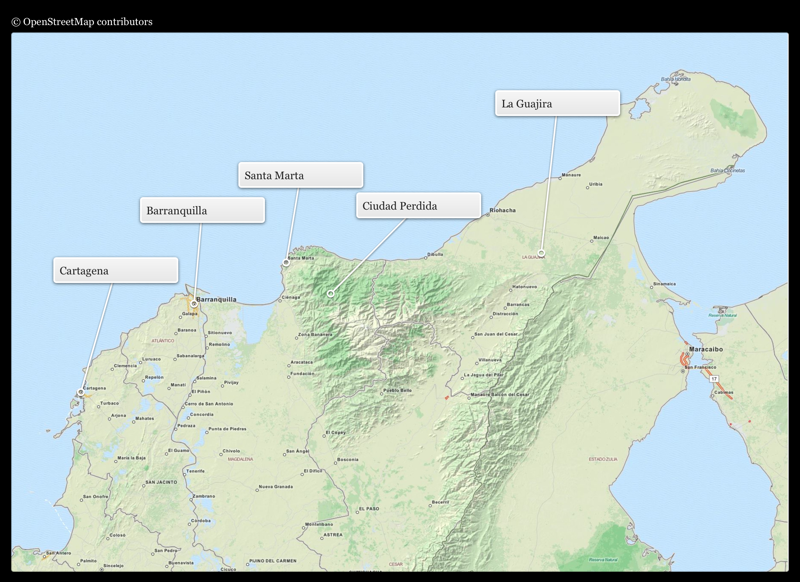Click the Zambrano town label
Viewport: 800px width, 582px height.
204,495
